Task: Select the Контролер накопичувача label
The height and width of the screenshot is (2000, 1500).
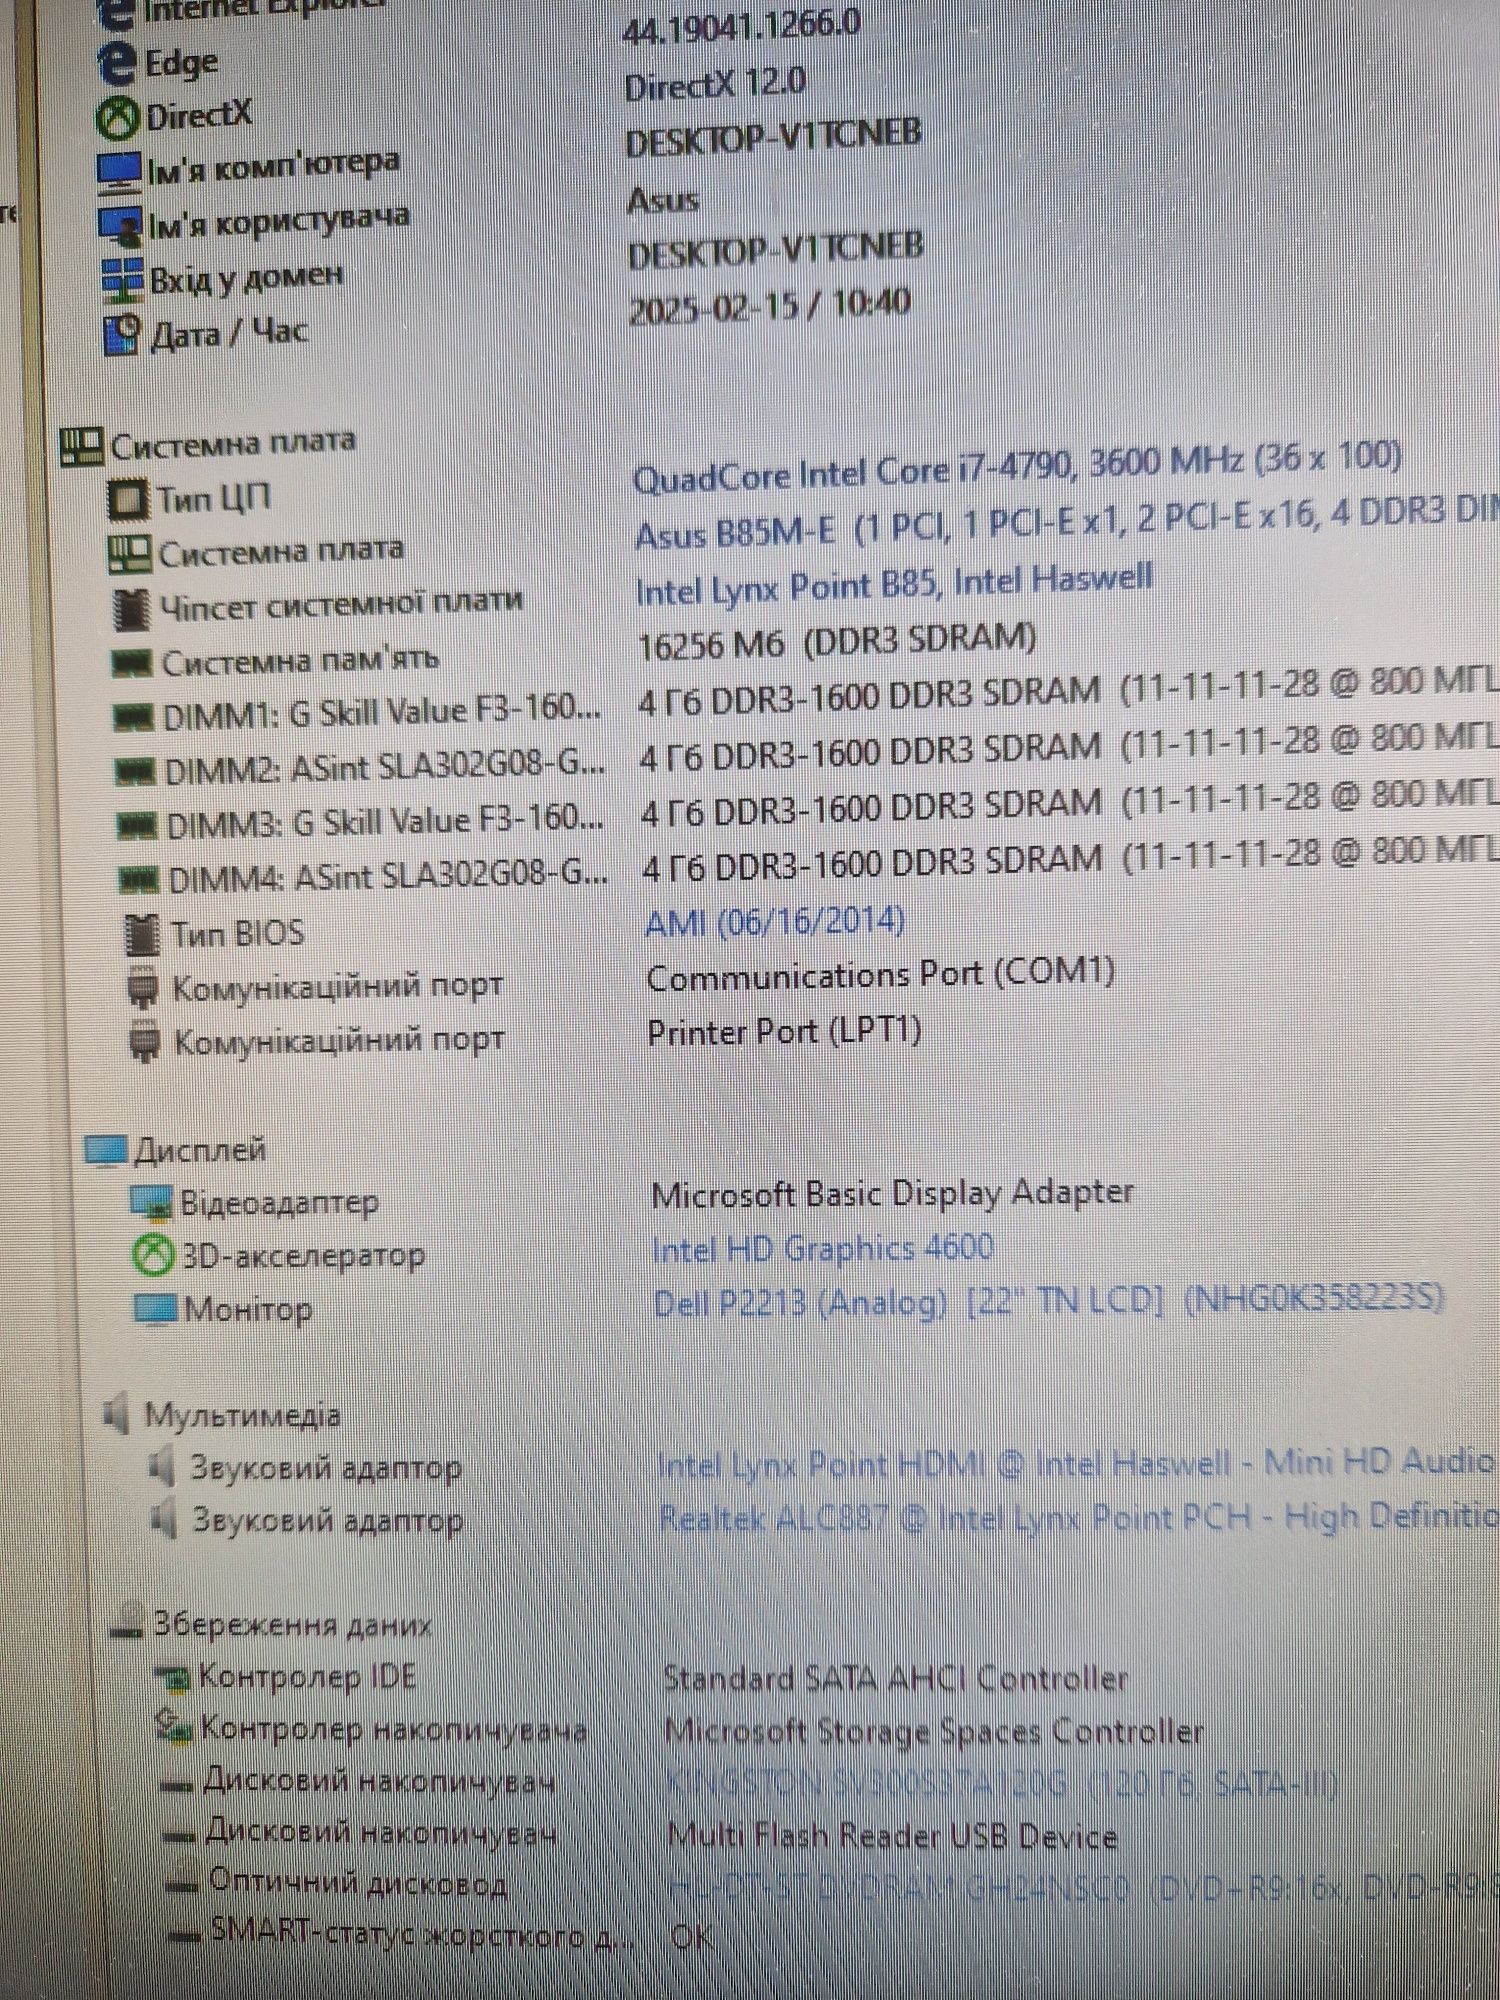Action: click(393, 1728)
